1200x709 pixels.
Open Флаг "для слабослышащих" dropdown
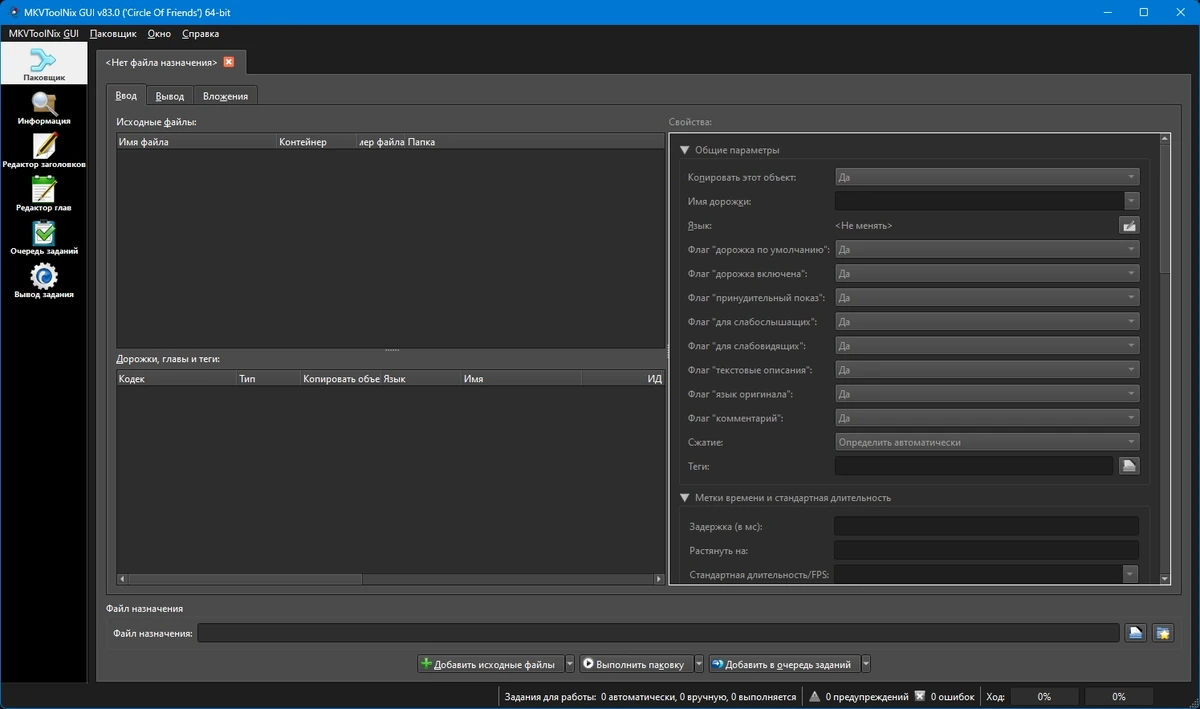pos(987,322)
